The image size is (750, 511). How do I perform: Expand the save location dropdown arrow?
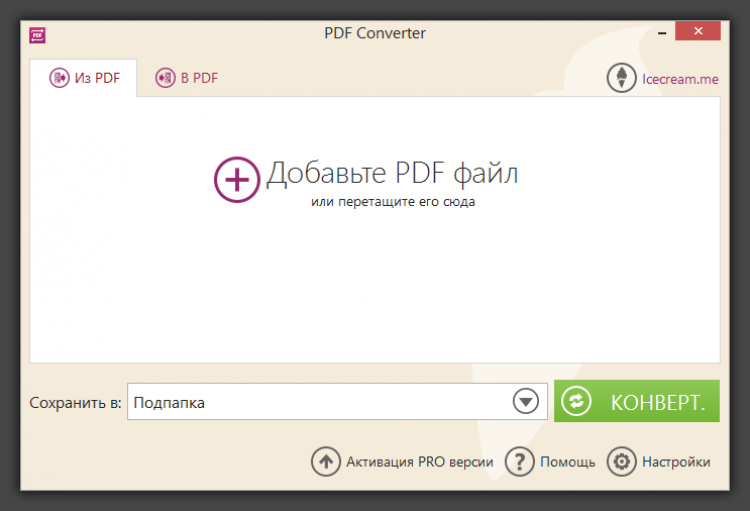[x=526, y=402]
